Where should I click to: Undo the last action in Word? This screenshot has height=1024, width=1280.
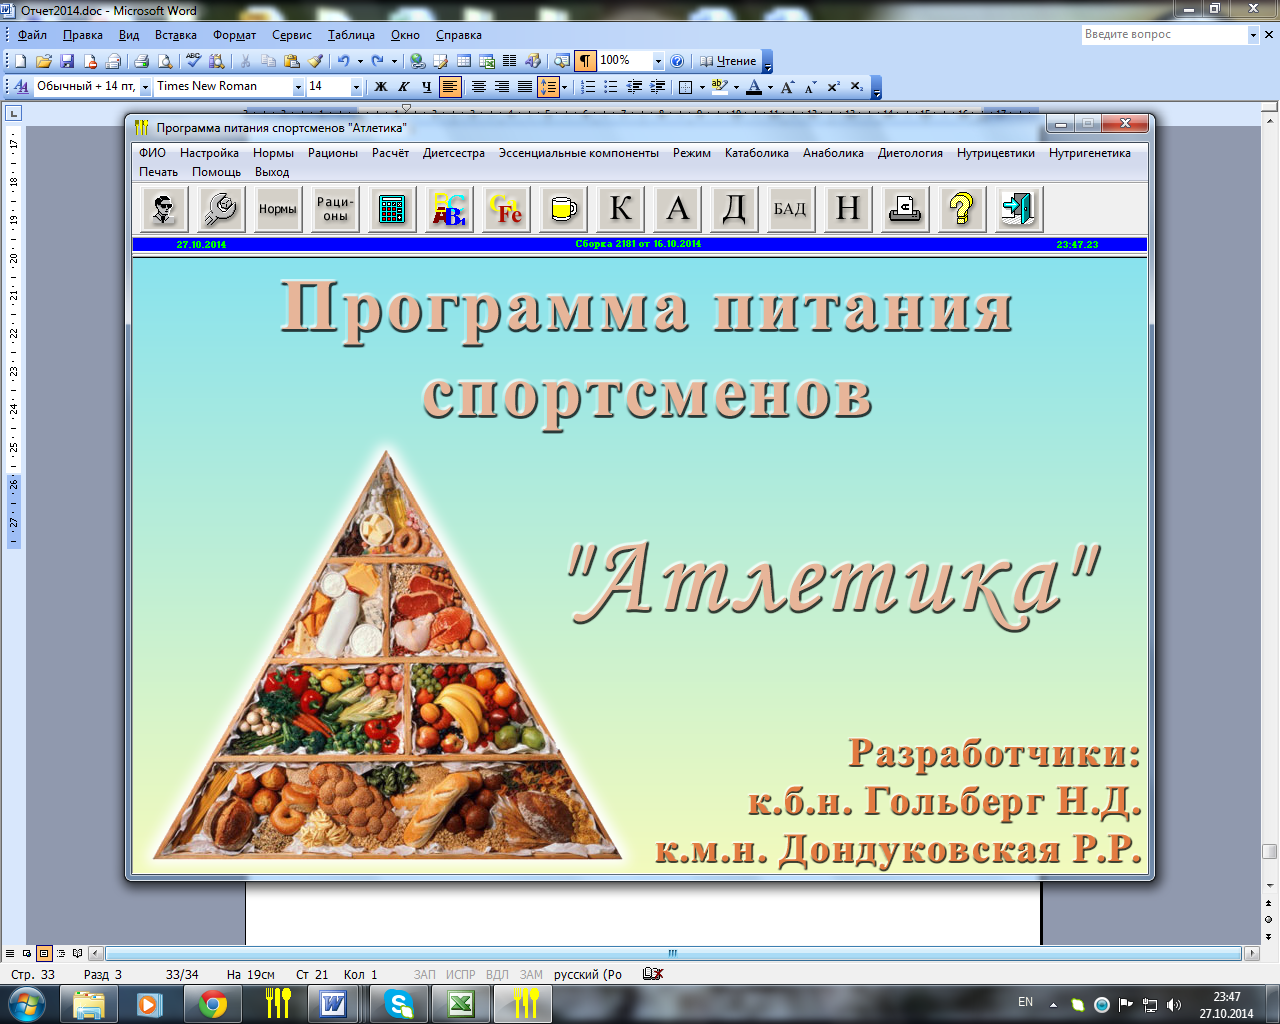343,61
